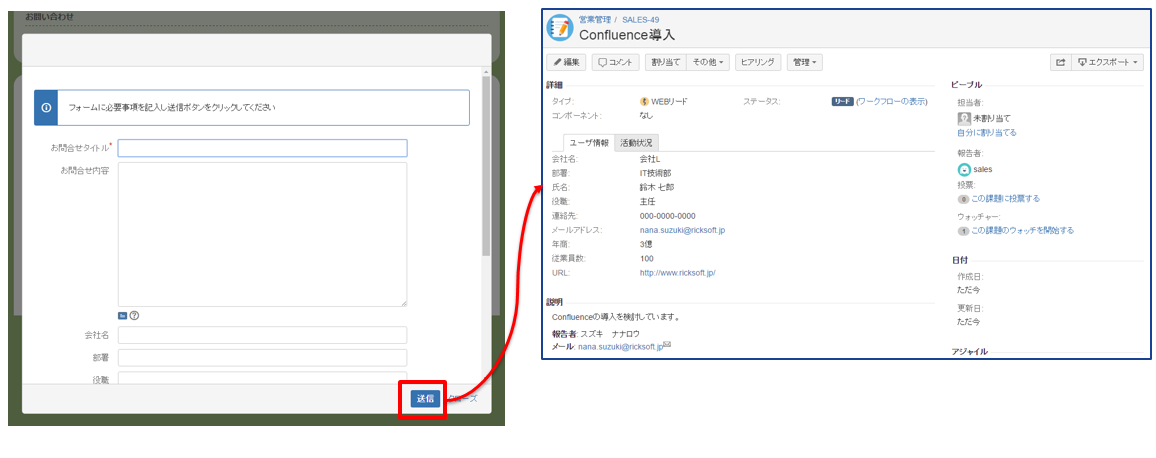This screenshot has height=458, width=1156.
Task: Click the WEBリード issue type icon
Action: pyautogui.click(x=644, y=101)
